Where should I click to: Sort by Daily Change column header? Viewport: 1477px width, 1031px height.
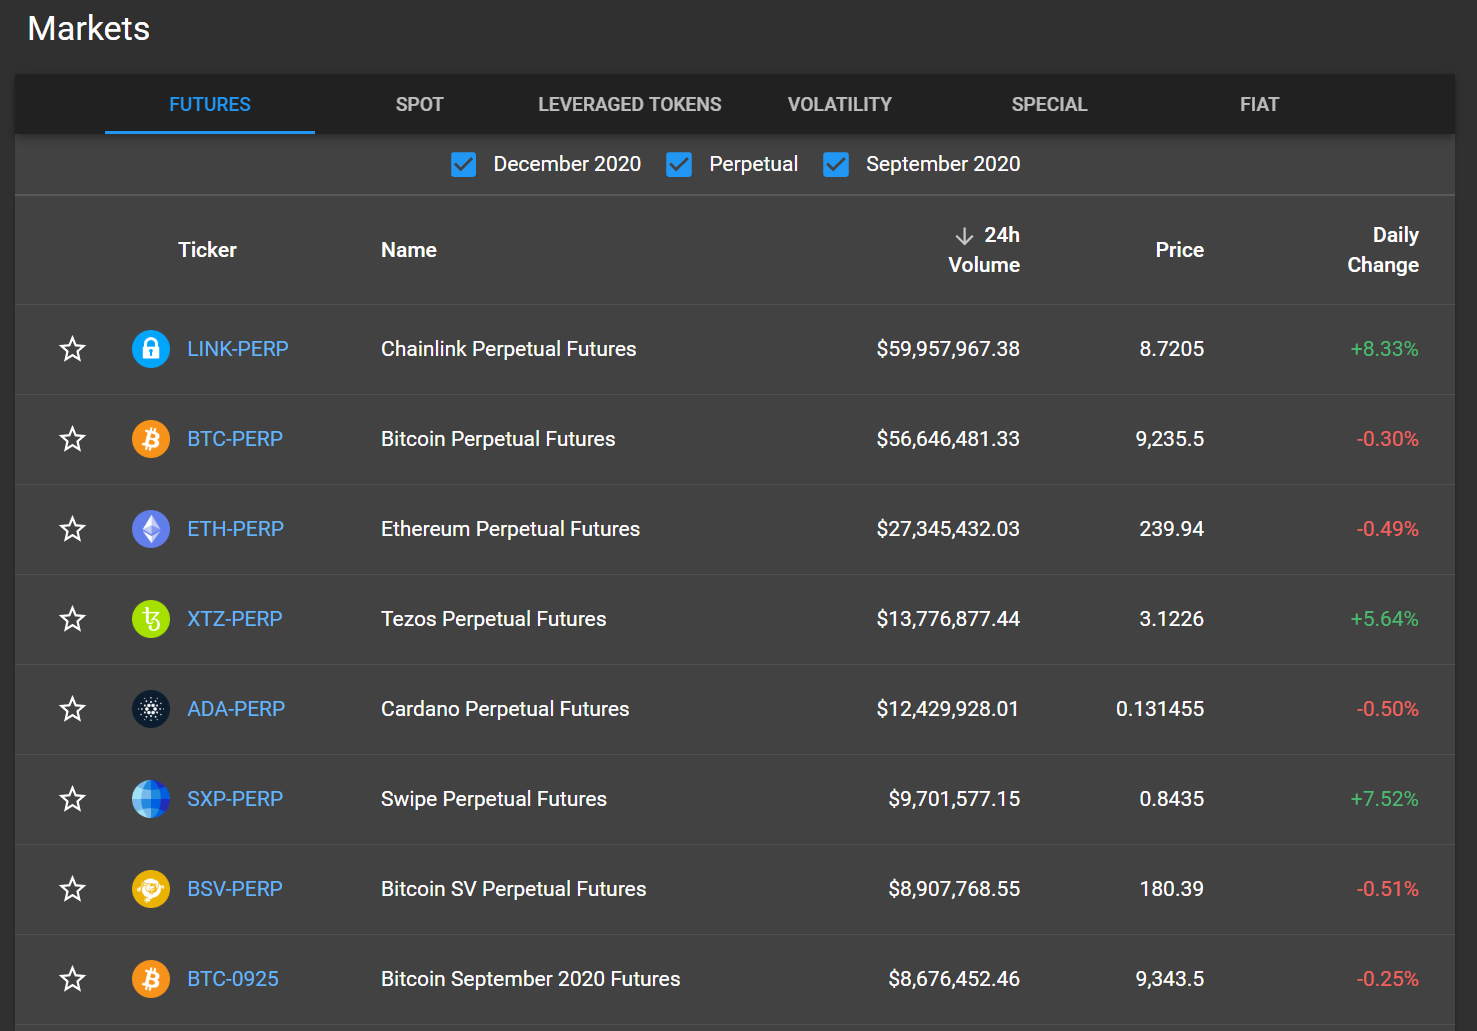point(1383,250)
